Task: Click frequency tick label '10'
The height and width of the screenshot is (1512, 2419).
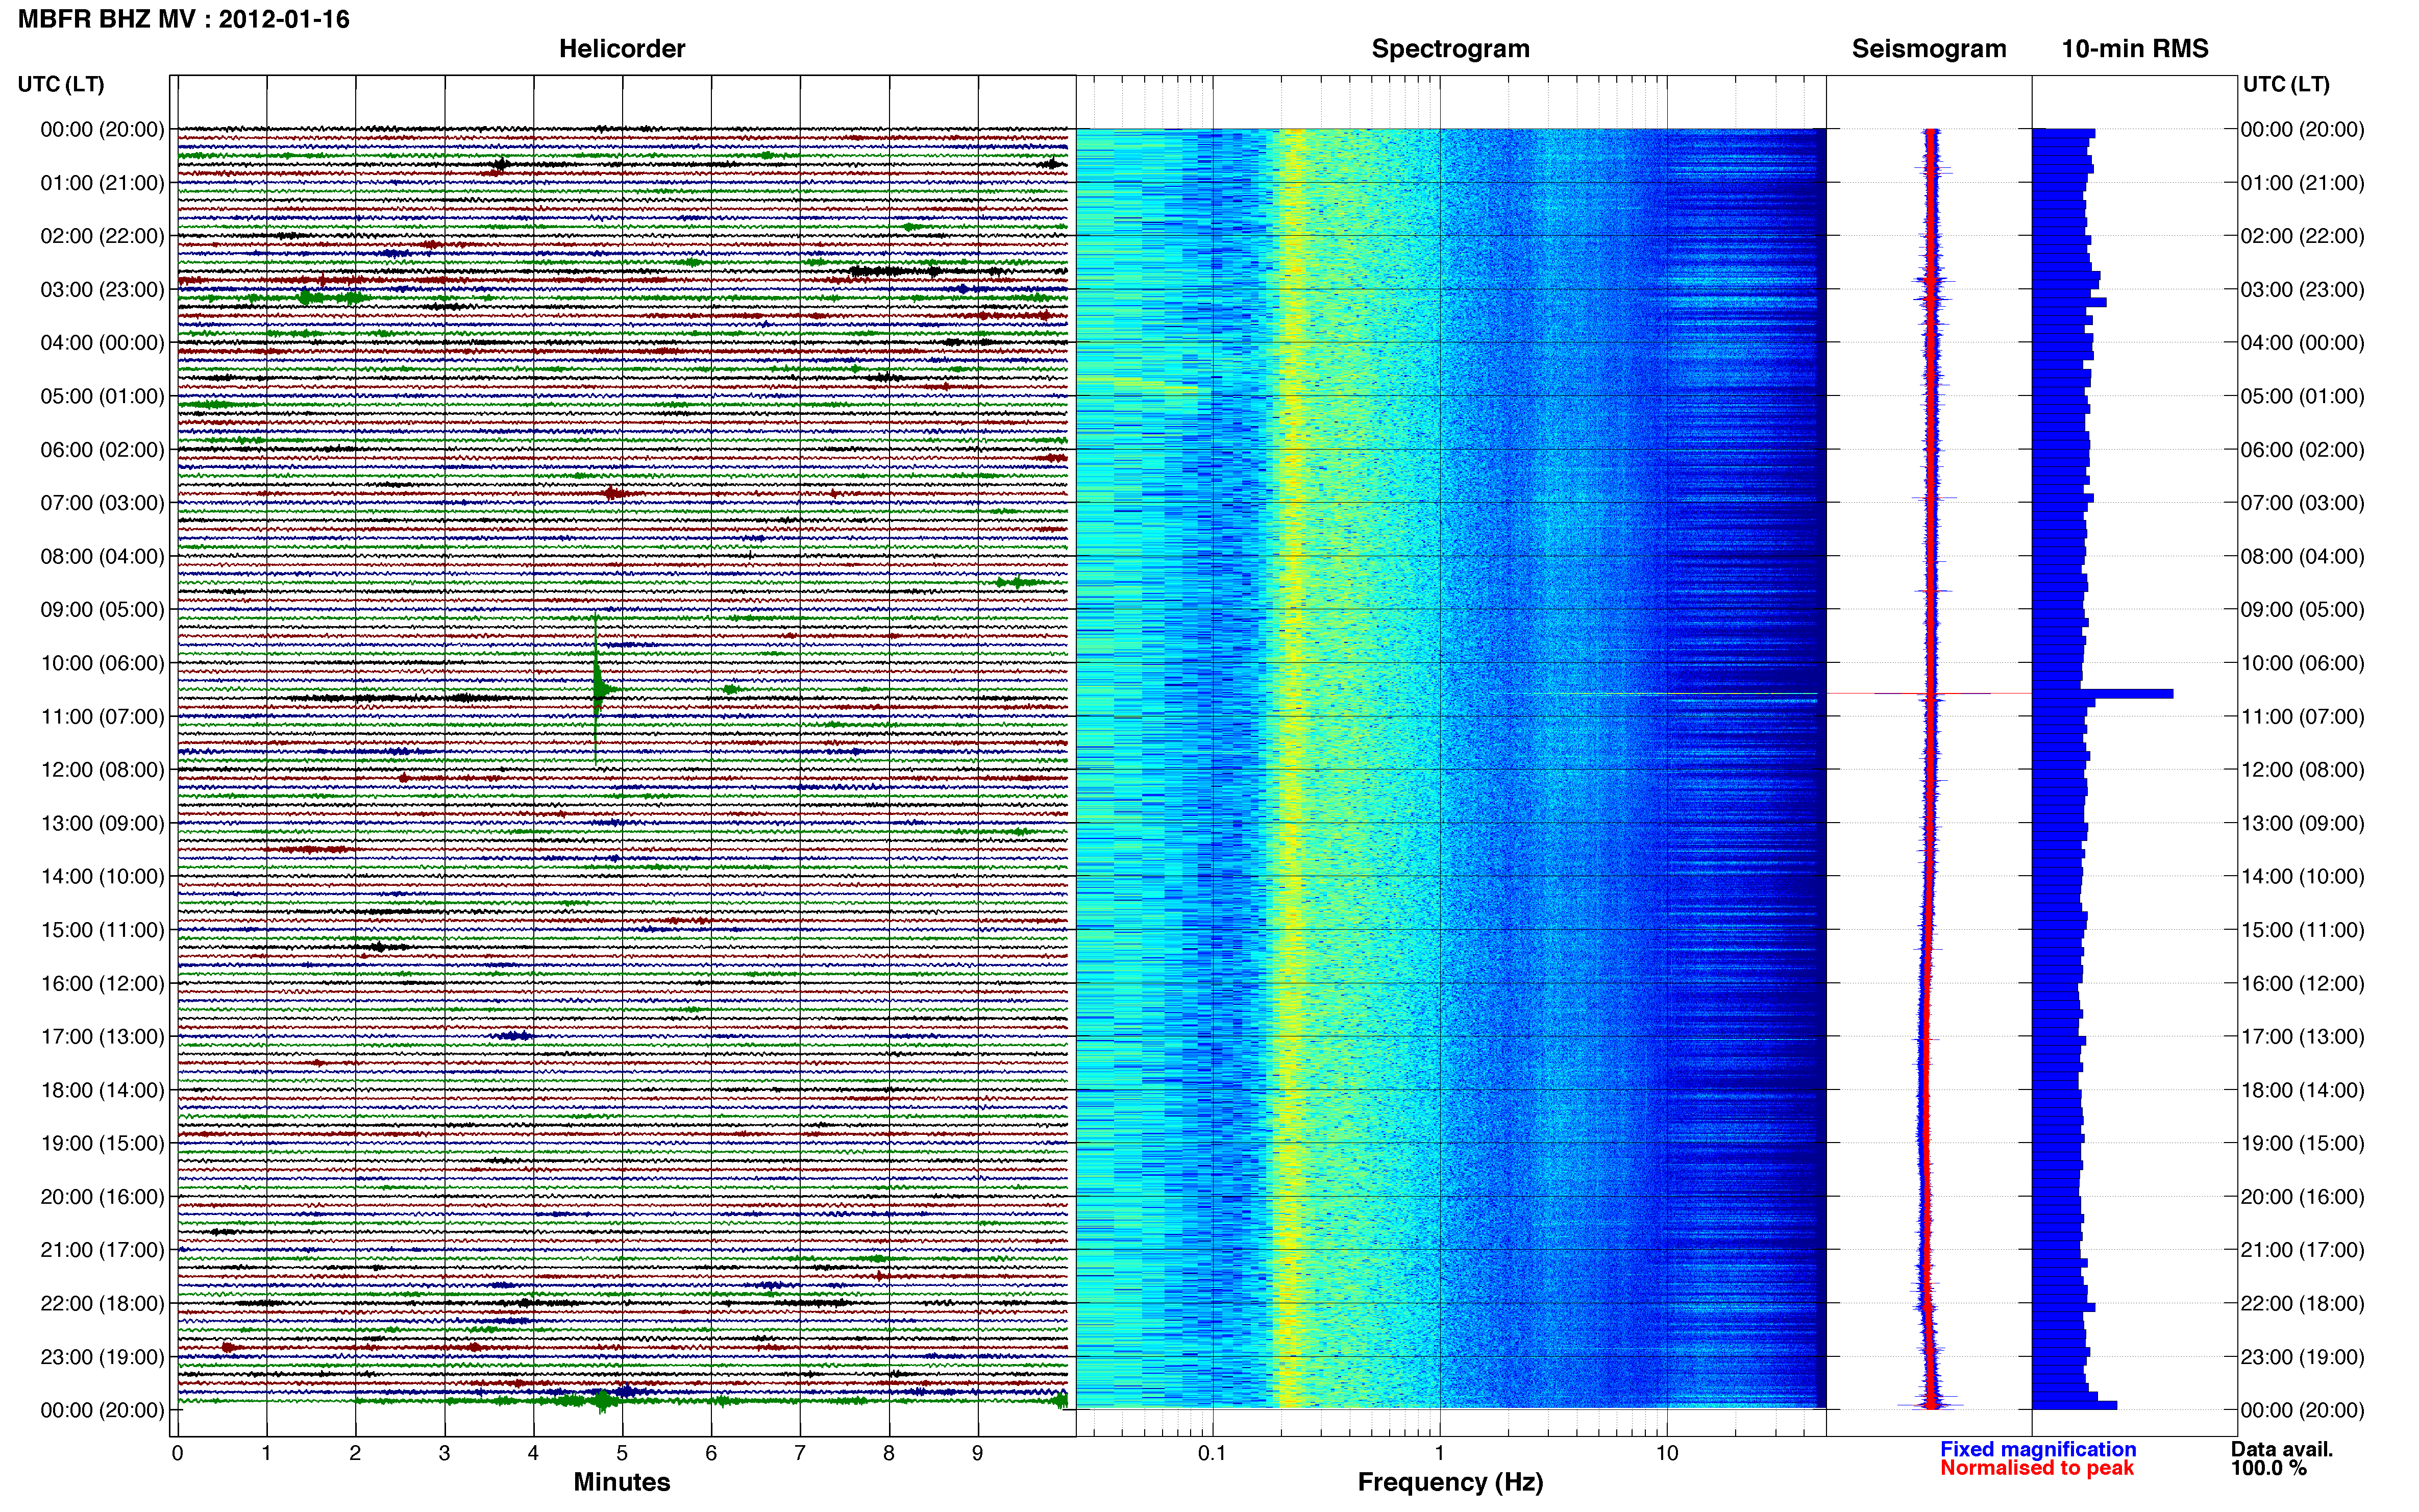Action: (1667, 1453)
